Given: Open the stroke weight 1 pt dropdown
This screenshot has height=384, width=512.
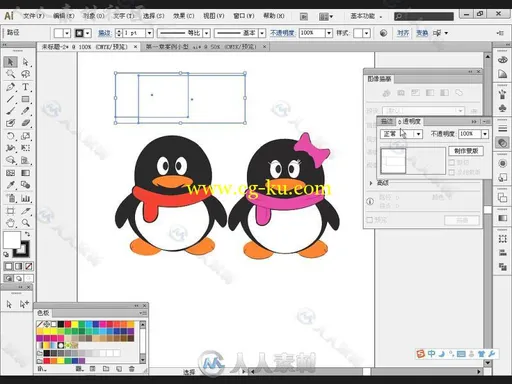Looking at the screenshot, I should click(x=149, y=33).
